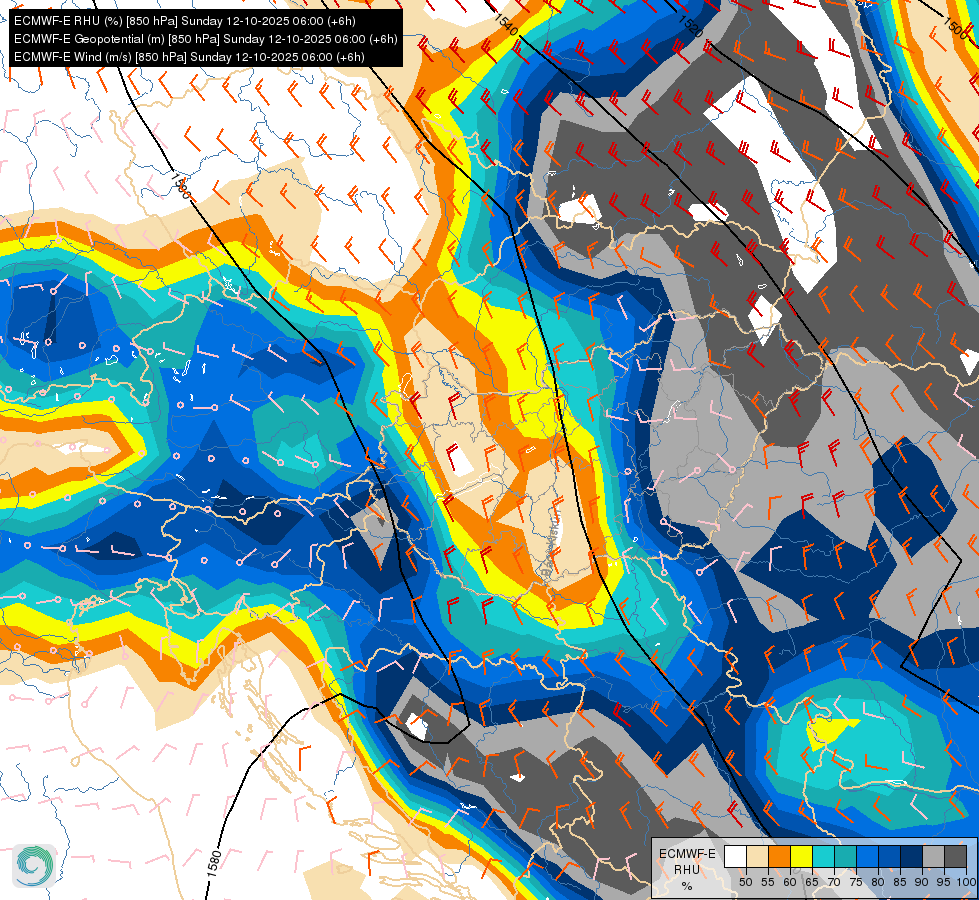Click the light gray 90-95% legend swatch
This screenshot has height=900, width=979.
(x=933, y=857)
